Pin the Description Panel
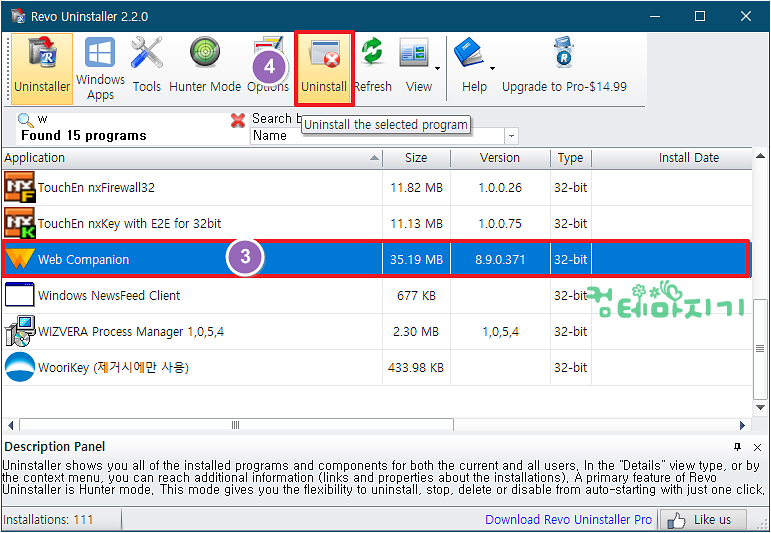Image resolution: width=771 pixels, height=533 pixels. tap(737, 447)
